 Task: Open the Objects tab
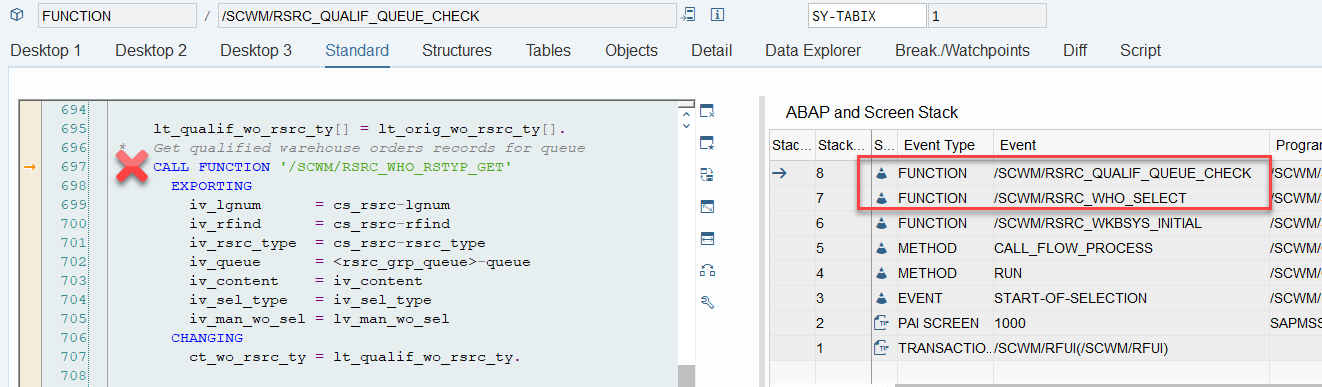click(x=631, y=50)
